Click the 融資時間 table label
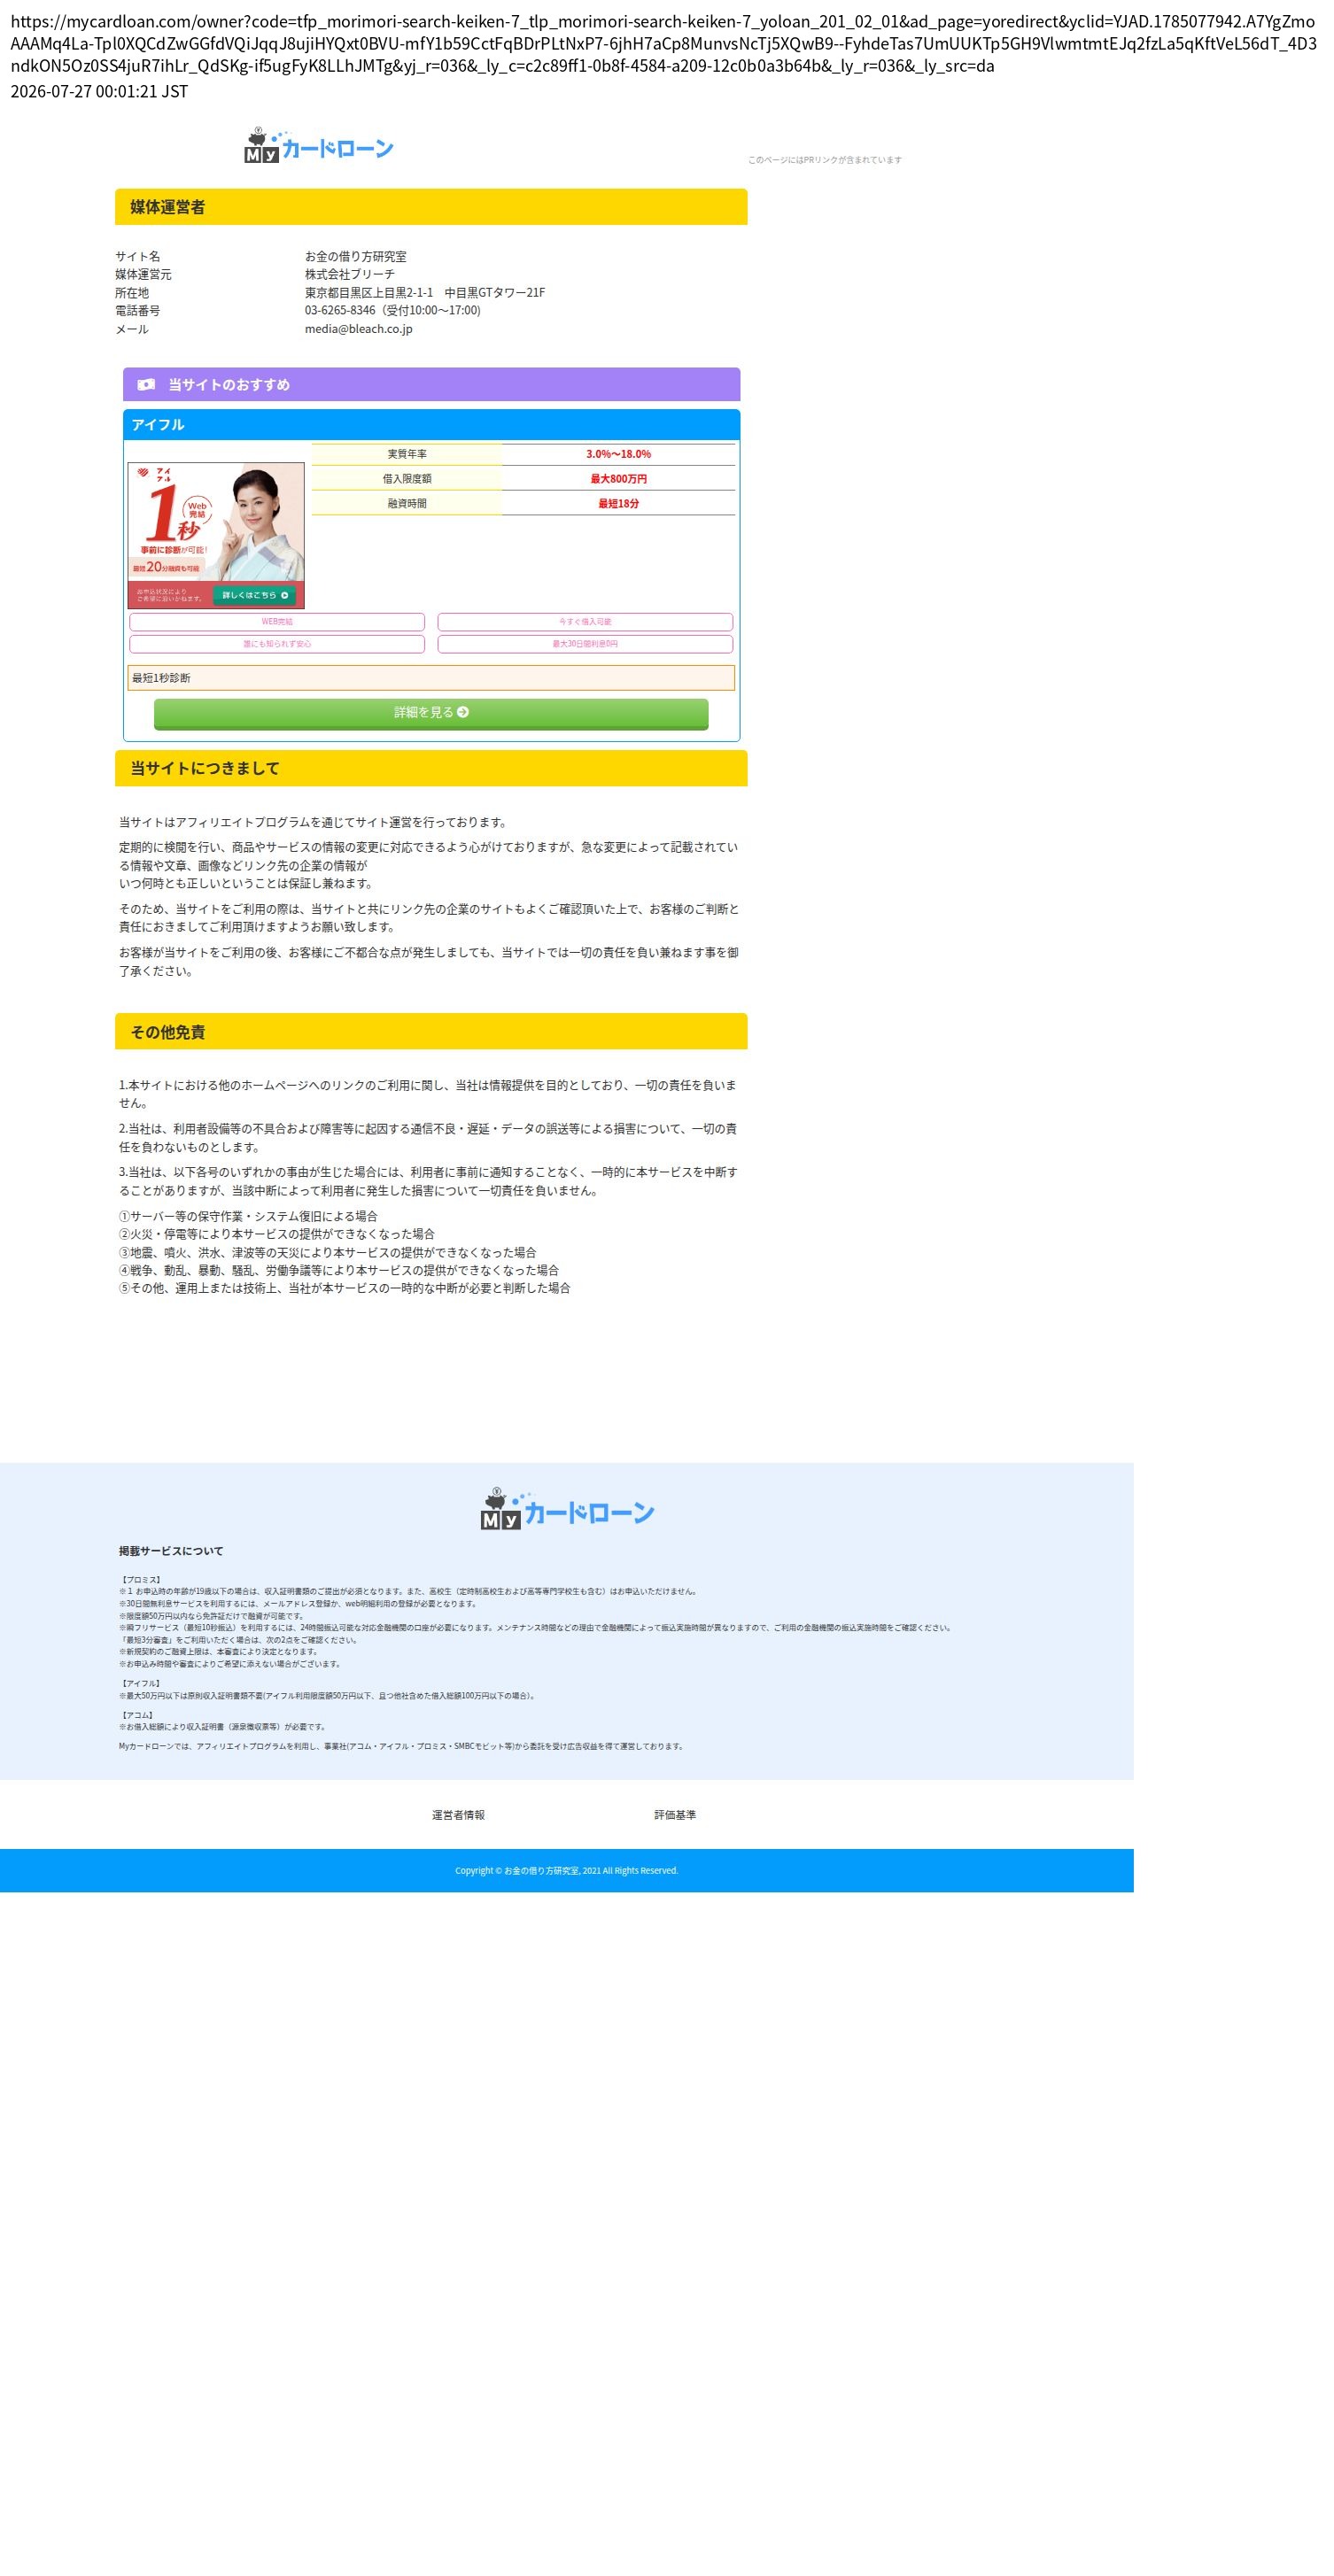The width and height of the screenshot is (1334, 2576). tap(407, 504)
